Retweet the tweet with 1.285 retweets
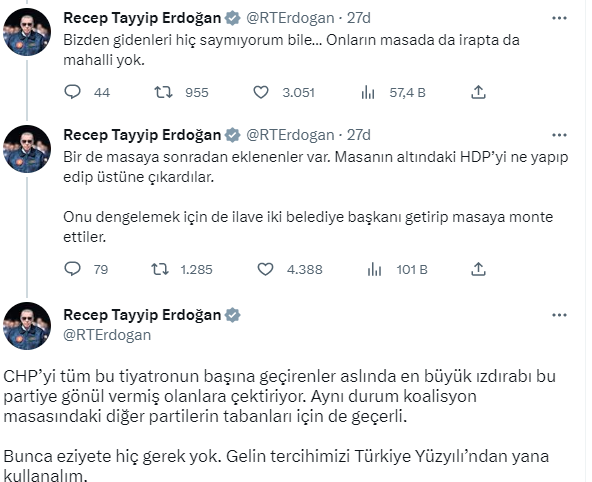Image resolution: width=592 pixels, height=482 pixels. tap(160, 269)
